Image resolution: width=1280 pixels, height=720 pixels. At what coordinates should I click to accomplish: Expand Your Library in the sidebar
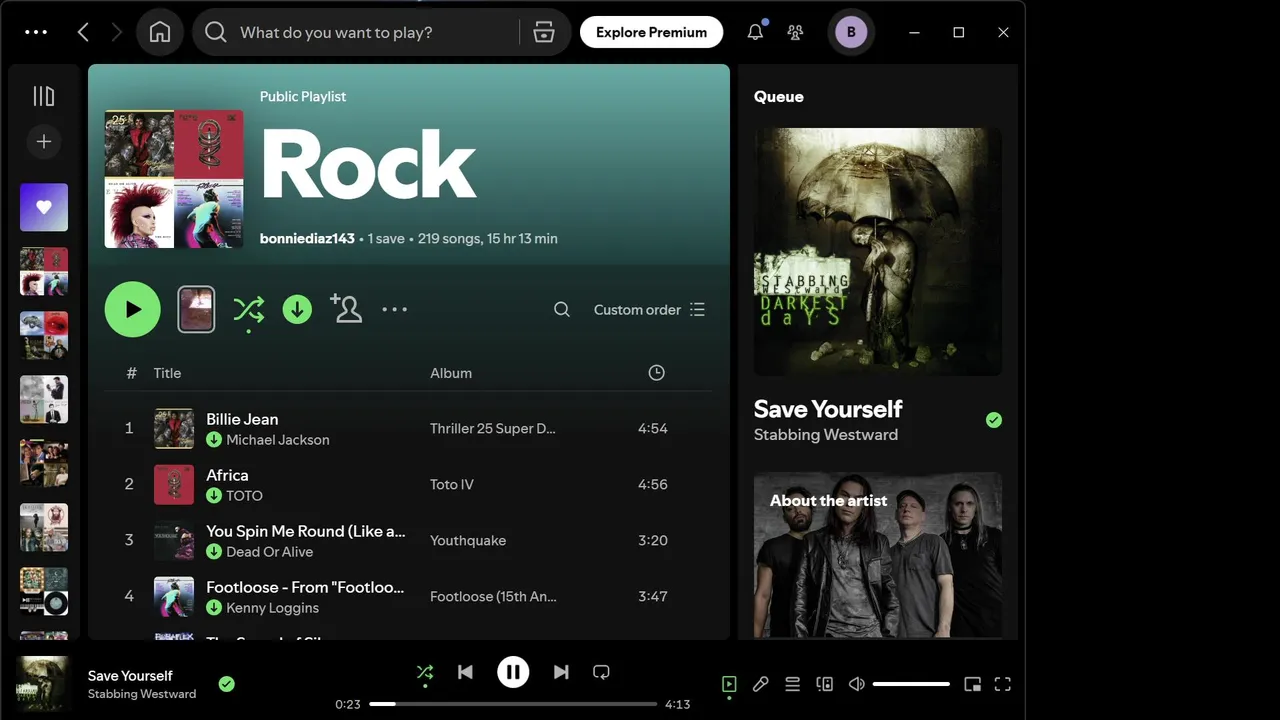44,96
